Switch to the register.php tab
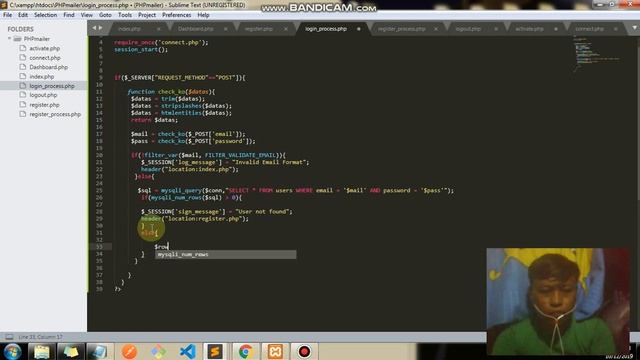Screen dimensions: 640x360 [x=259, y=29]
